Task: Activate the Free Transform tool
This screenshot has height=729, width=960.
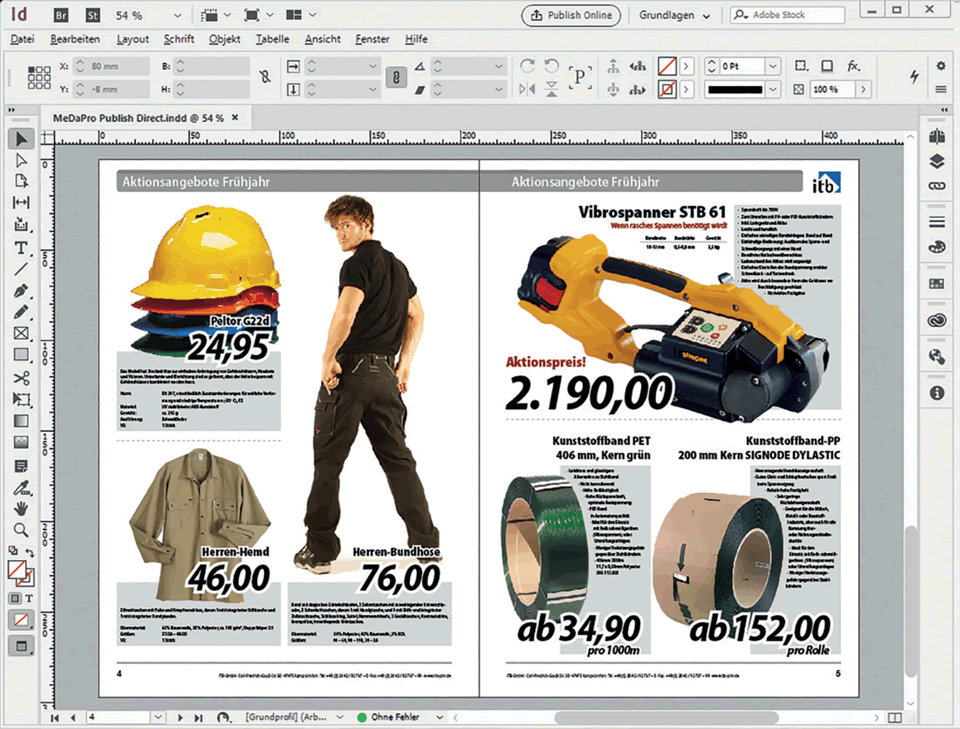Action: point(21,400)
